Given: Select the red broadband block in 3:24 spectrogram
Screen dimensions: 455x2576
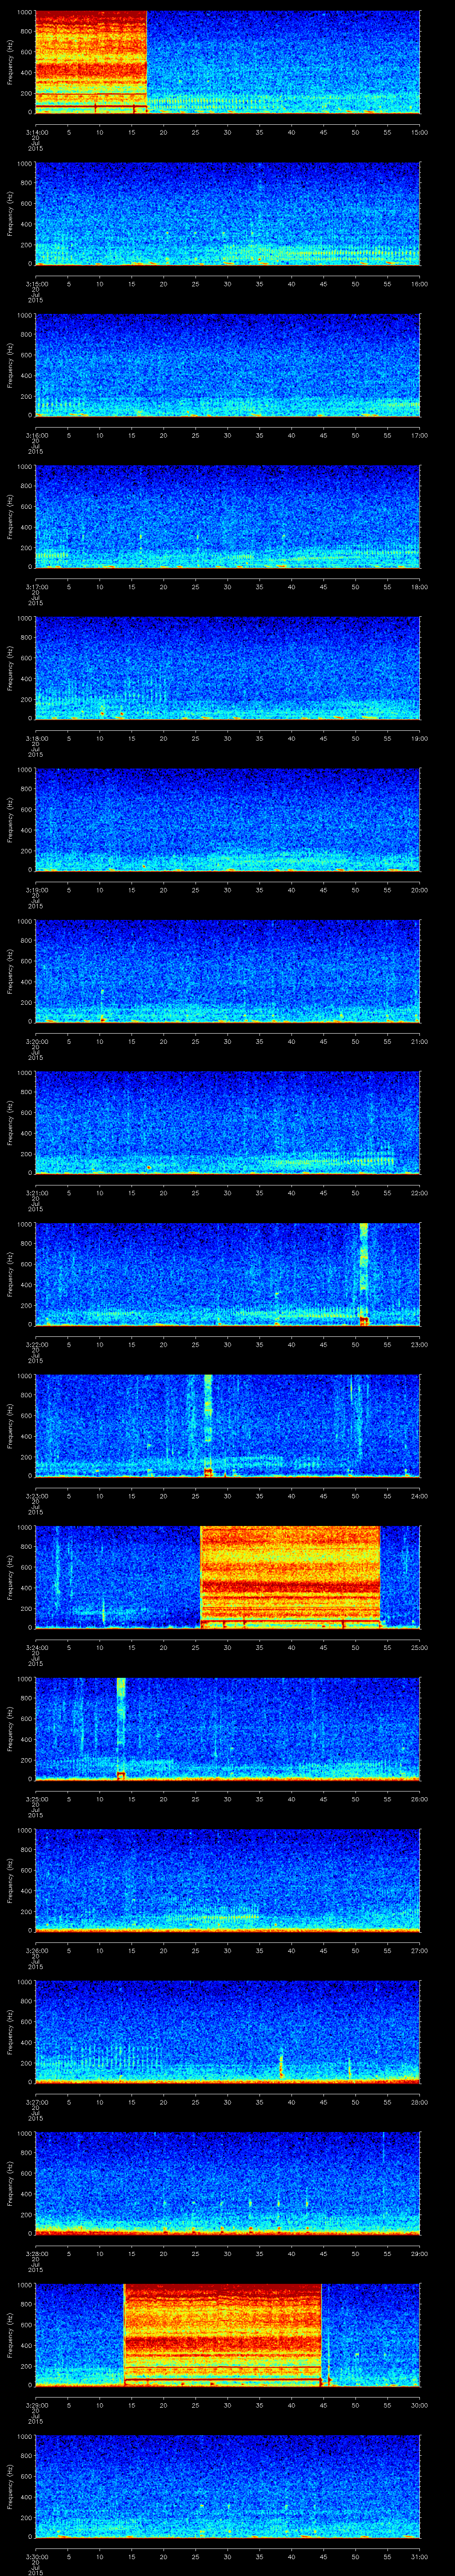Looking at the screenshot, I should point(290,1578).
